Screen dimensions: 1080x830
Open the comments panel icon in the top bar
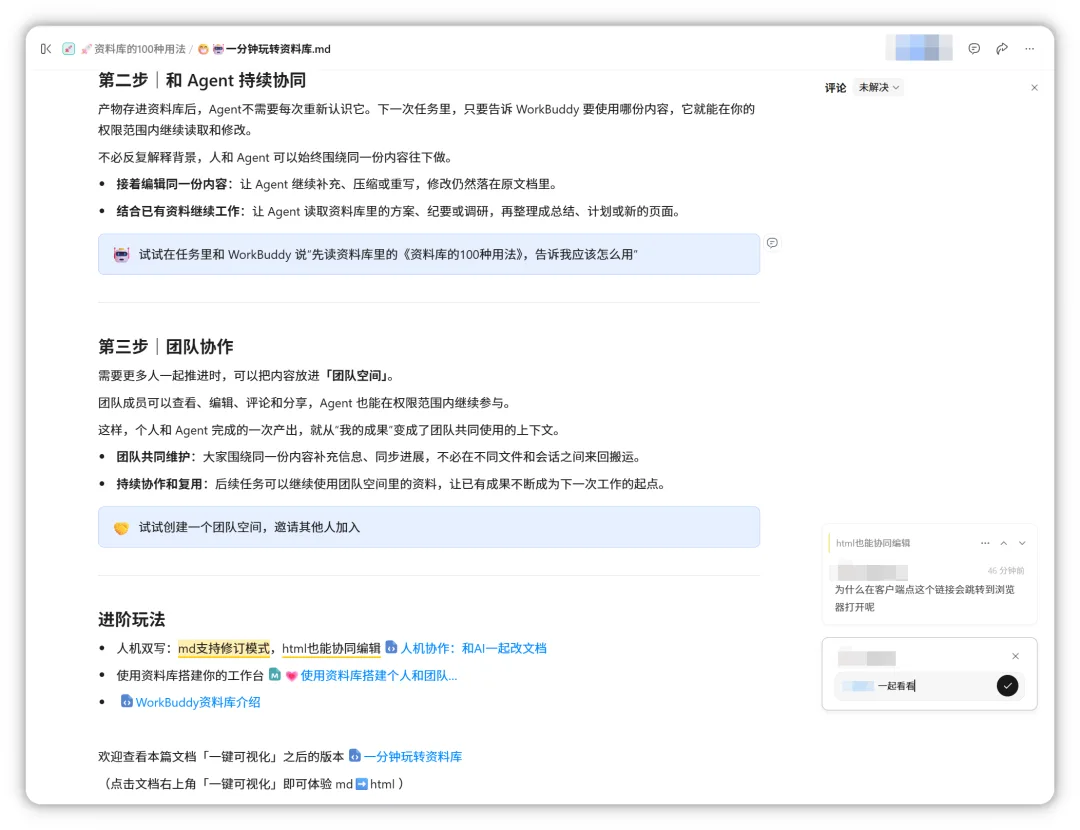974,48
